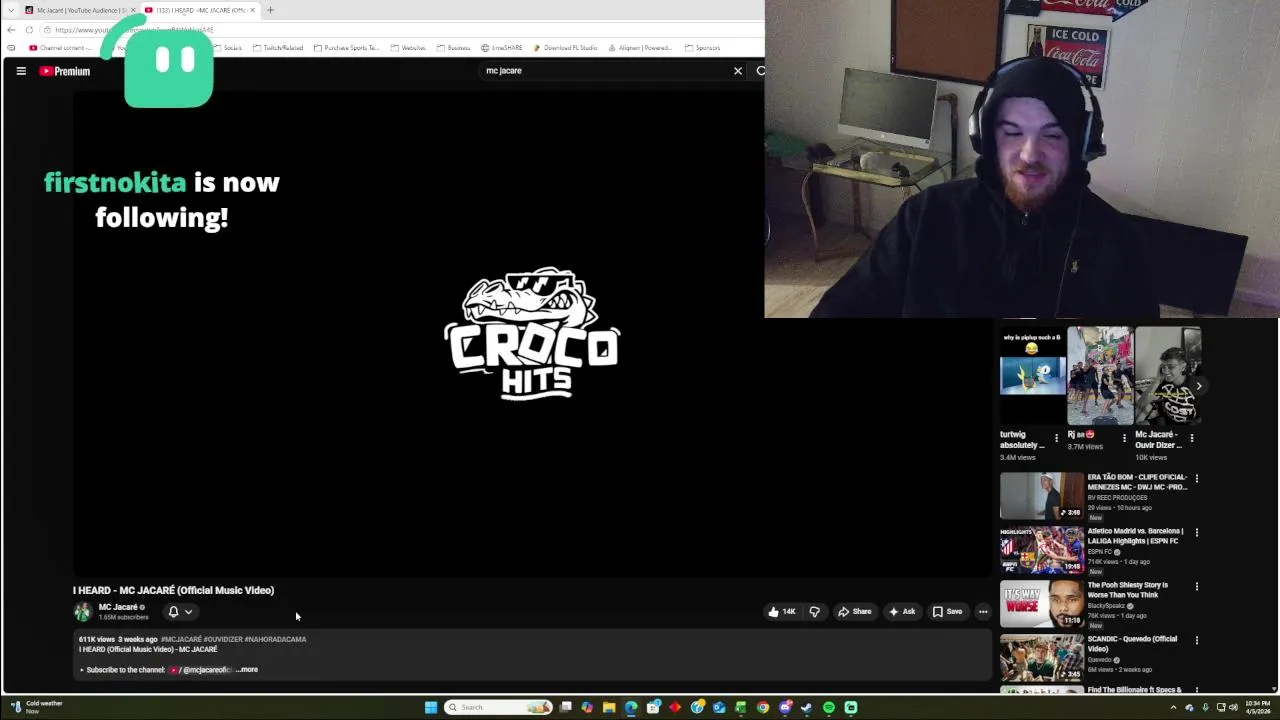Open options for 'Atletico Madrid vs. Barcelona' video
The width and height of the screenshot is (1280, 720).
coord(1196,533)
